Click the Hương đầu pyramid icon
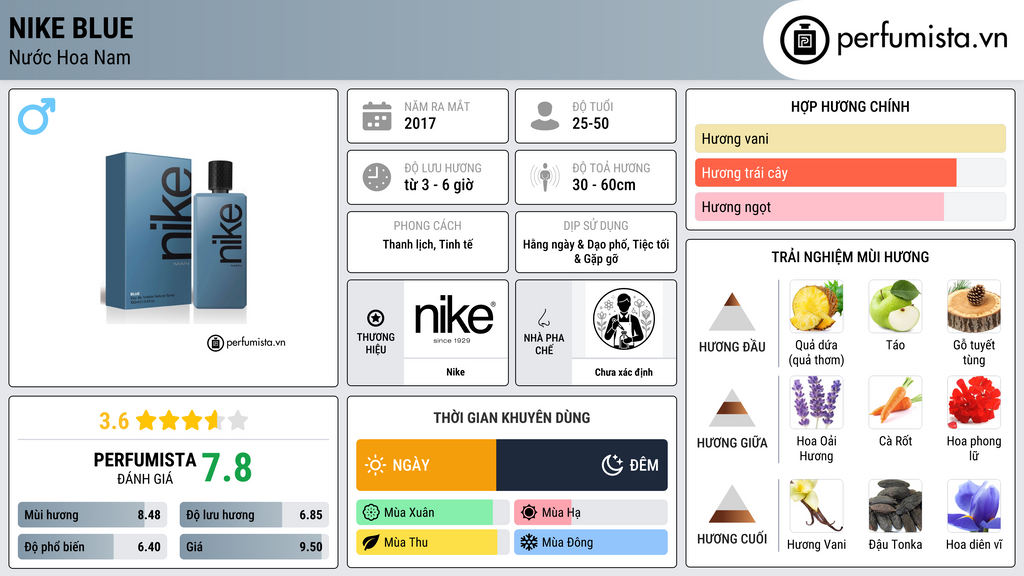Image resolution: width=1024 pixels, height=576 pixels. tap(732, 312)
